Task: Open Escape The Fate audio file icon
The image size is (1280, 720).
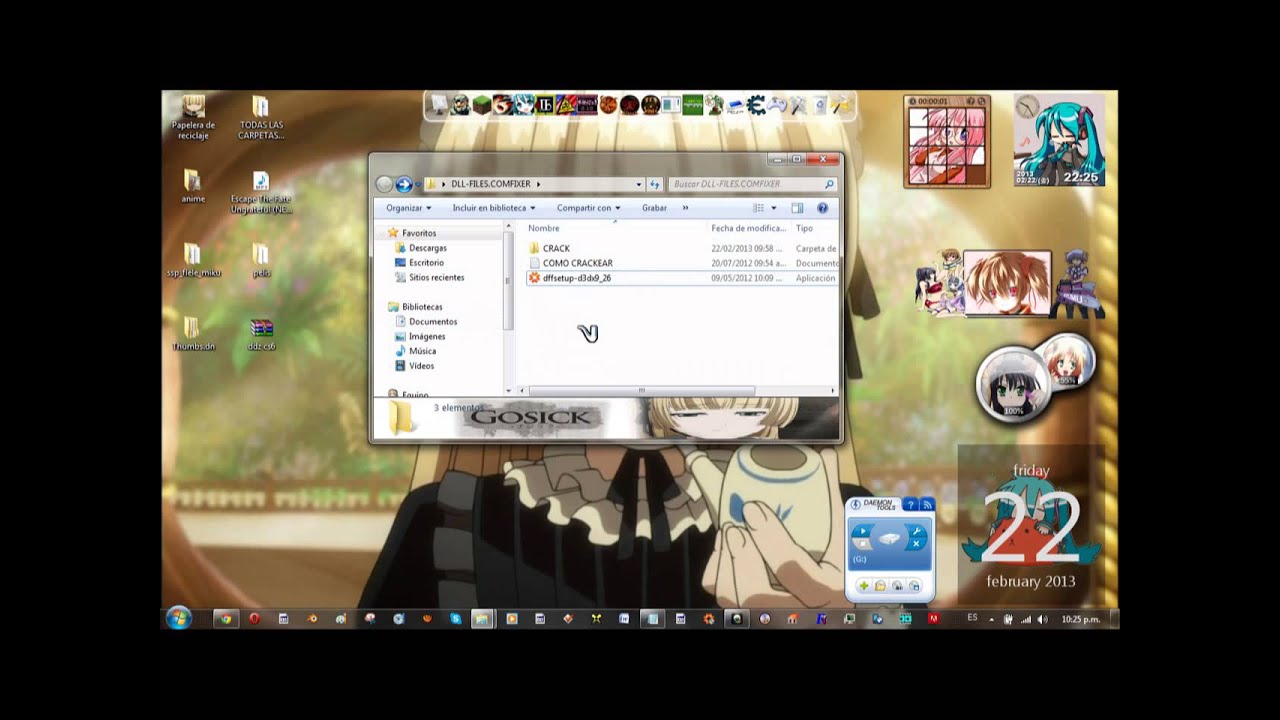Action: (261, 192)
